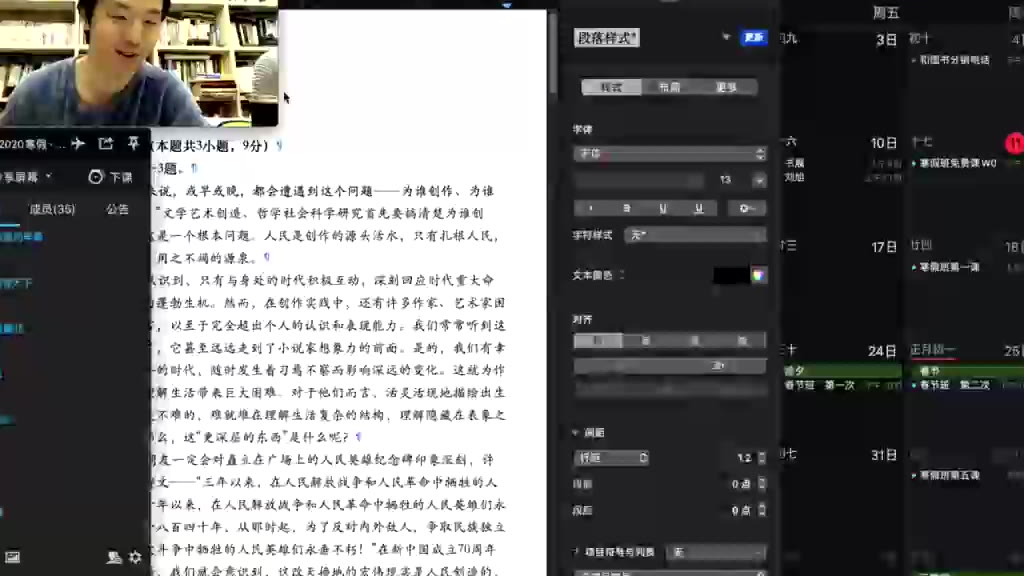Click the airplane icon in the chat panel header
Image resolution: width=1024 pixels, height=576 pixels.
tap(78, 144)
